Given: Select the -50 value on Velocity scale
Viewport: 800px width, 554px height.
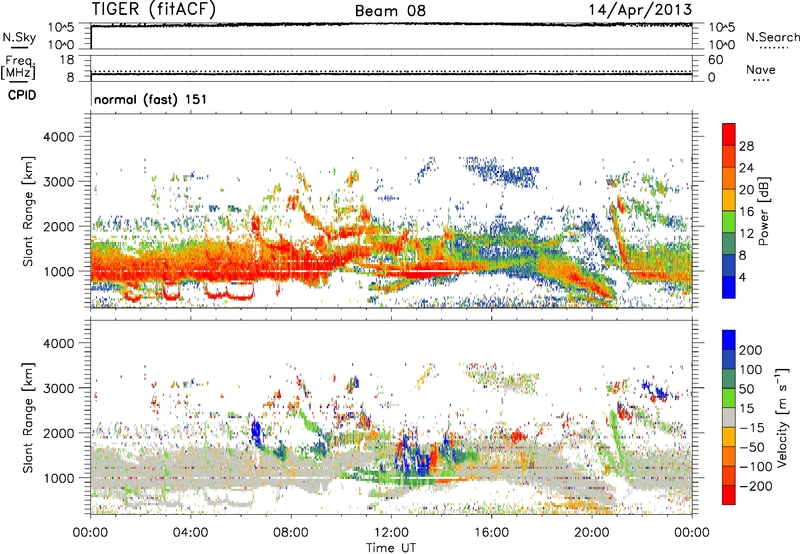Looking at the screenshot, I should pyautogui.click(x=752, y=447).
